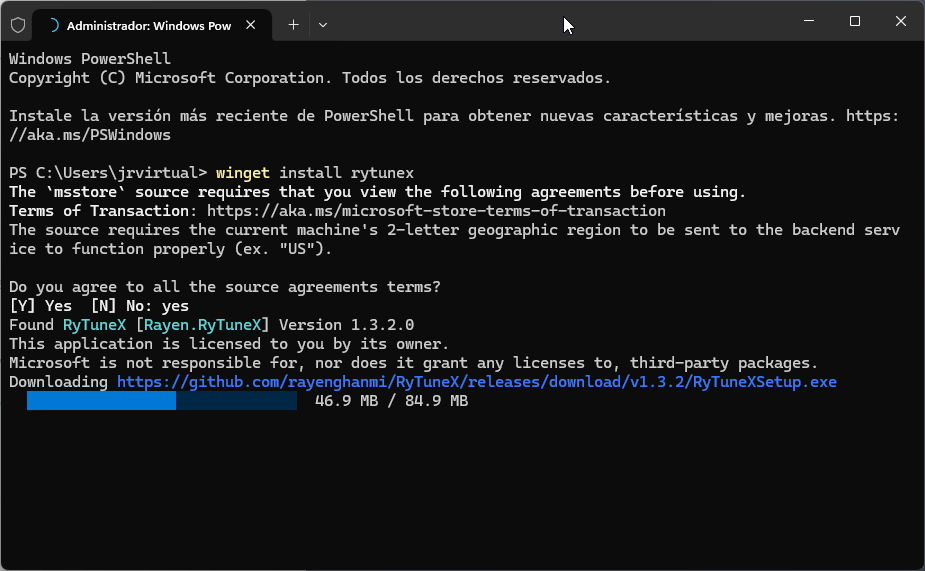Click the //aka.ms/PSWindows link text
The image size is (925, 571).
coord(90,135)
